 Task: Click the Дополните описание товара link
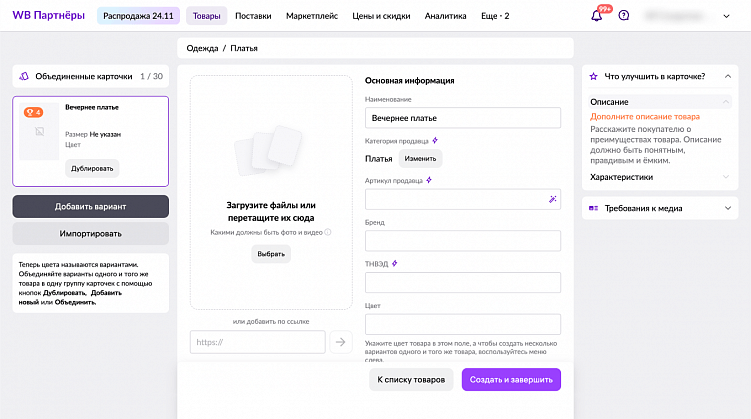pos(645,116)
